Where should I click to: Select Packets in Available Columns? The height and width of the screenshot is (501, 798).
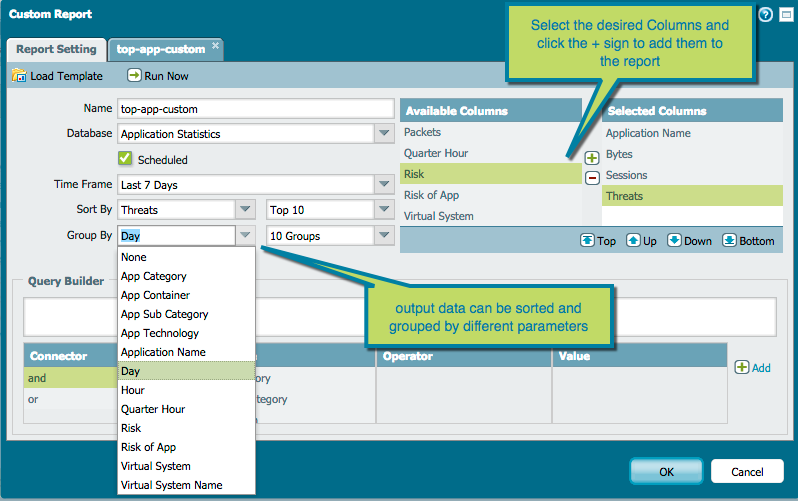[x=491, y=132]
